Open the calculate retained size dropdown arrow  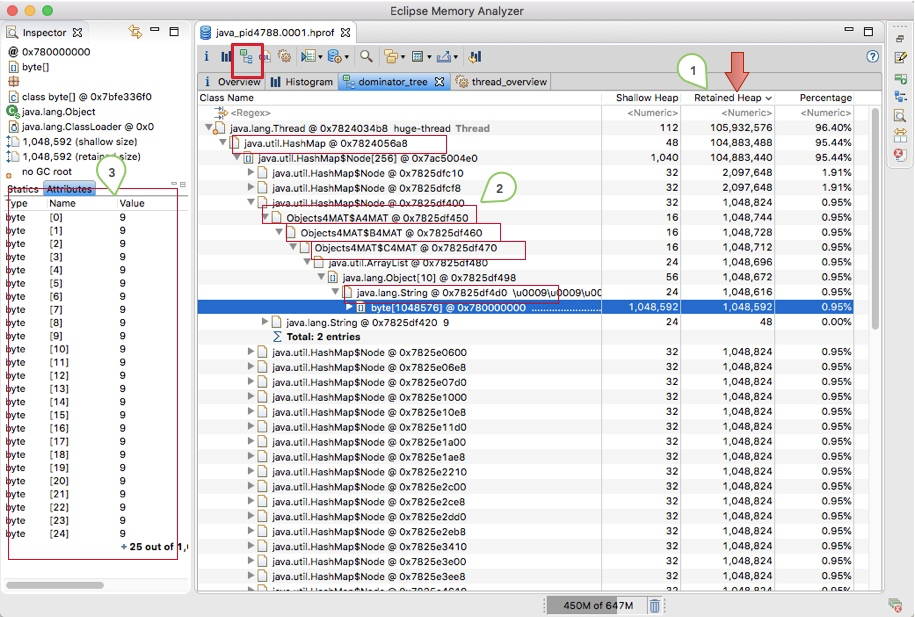[429, 57]
